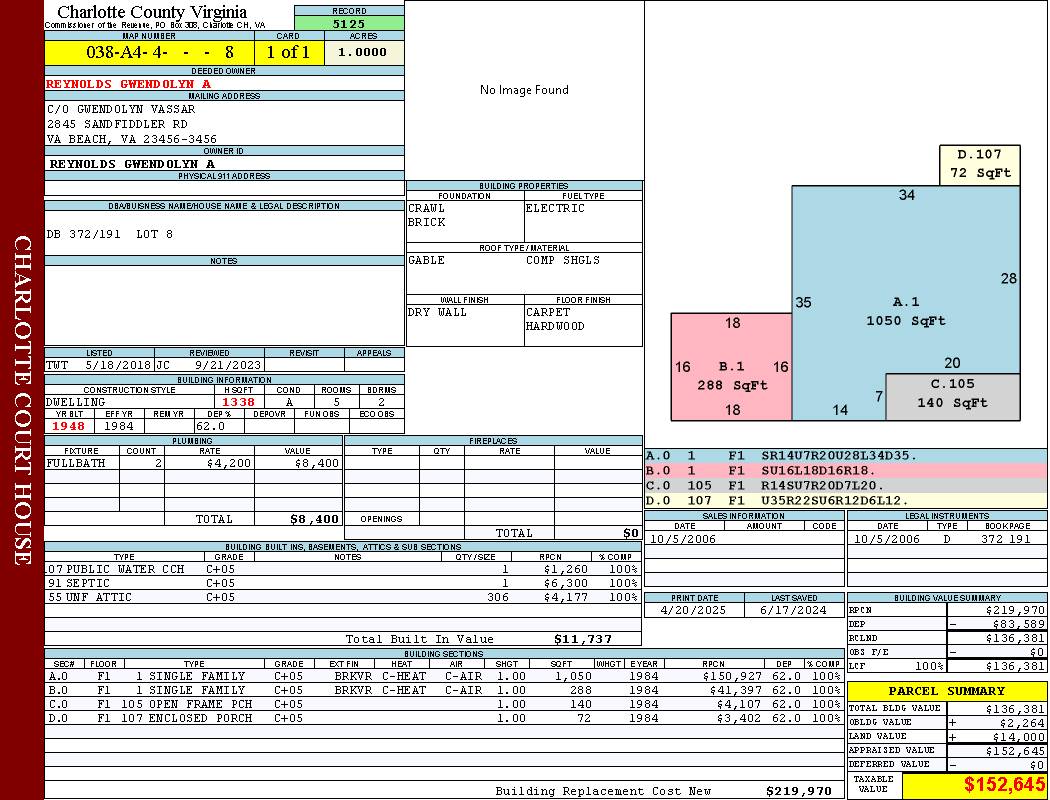The height and width of the screenshot is (800, 1050).
Task: Select the 55 UNF ATTIC built-in row
Action: click(x=341, y=597)
